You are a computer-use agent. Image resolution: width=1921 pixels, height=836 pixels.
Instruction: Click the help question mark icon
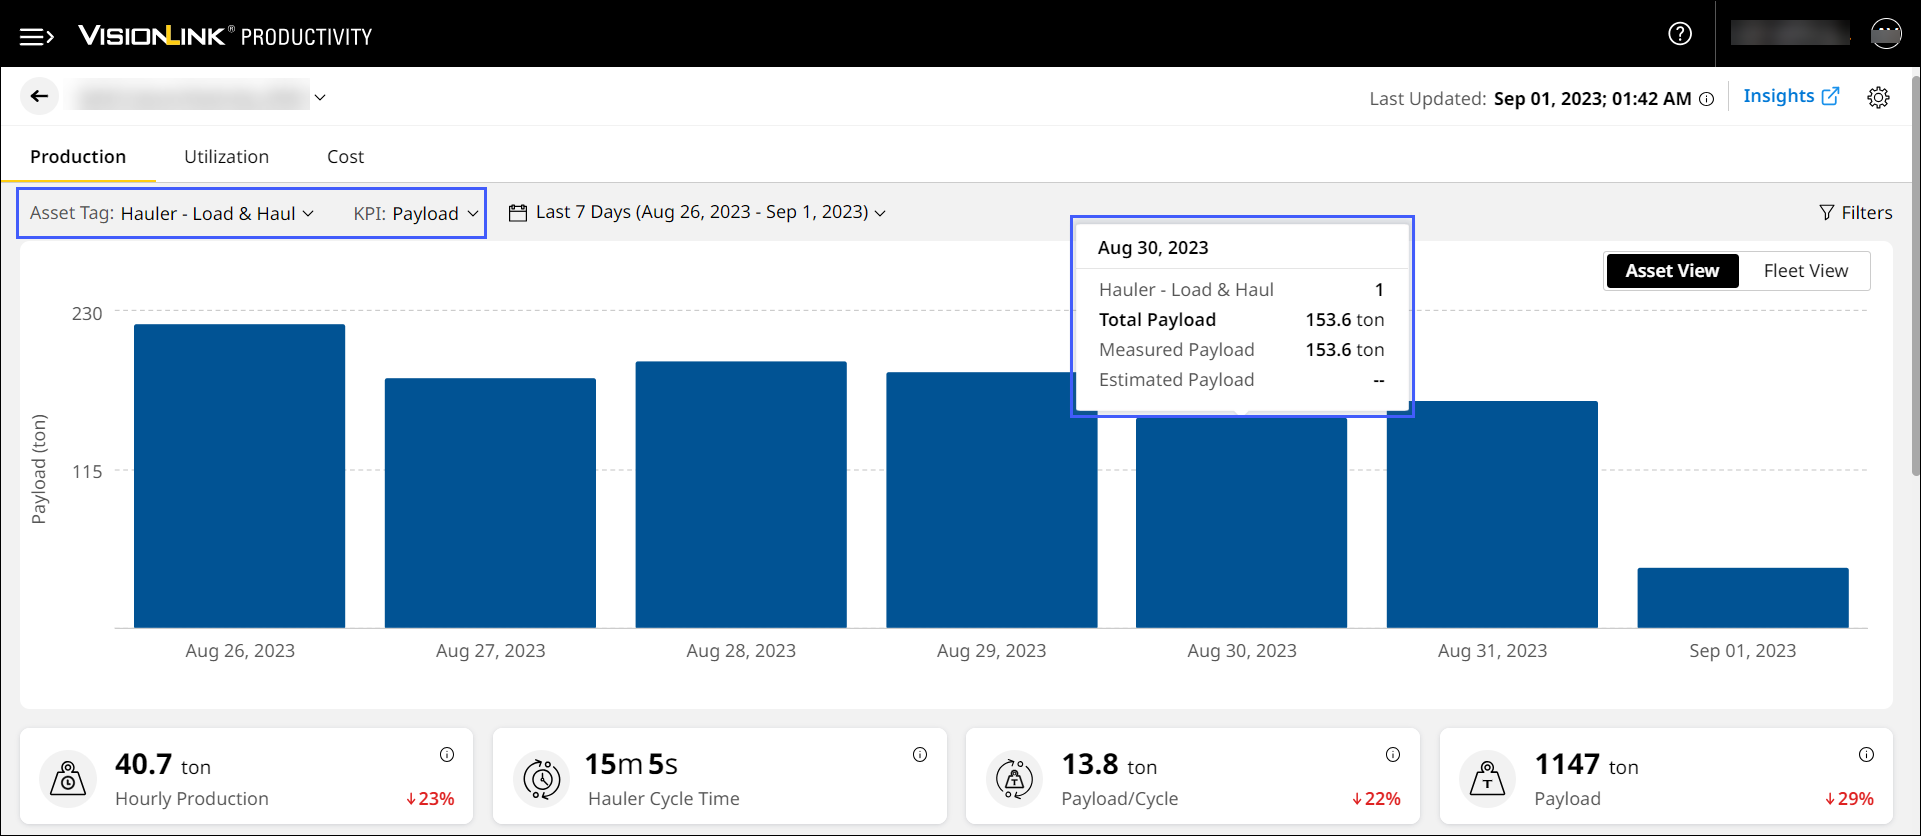click(1680, 34)
